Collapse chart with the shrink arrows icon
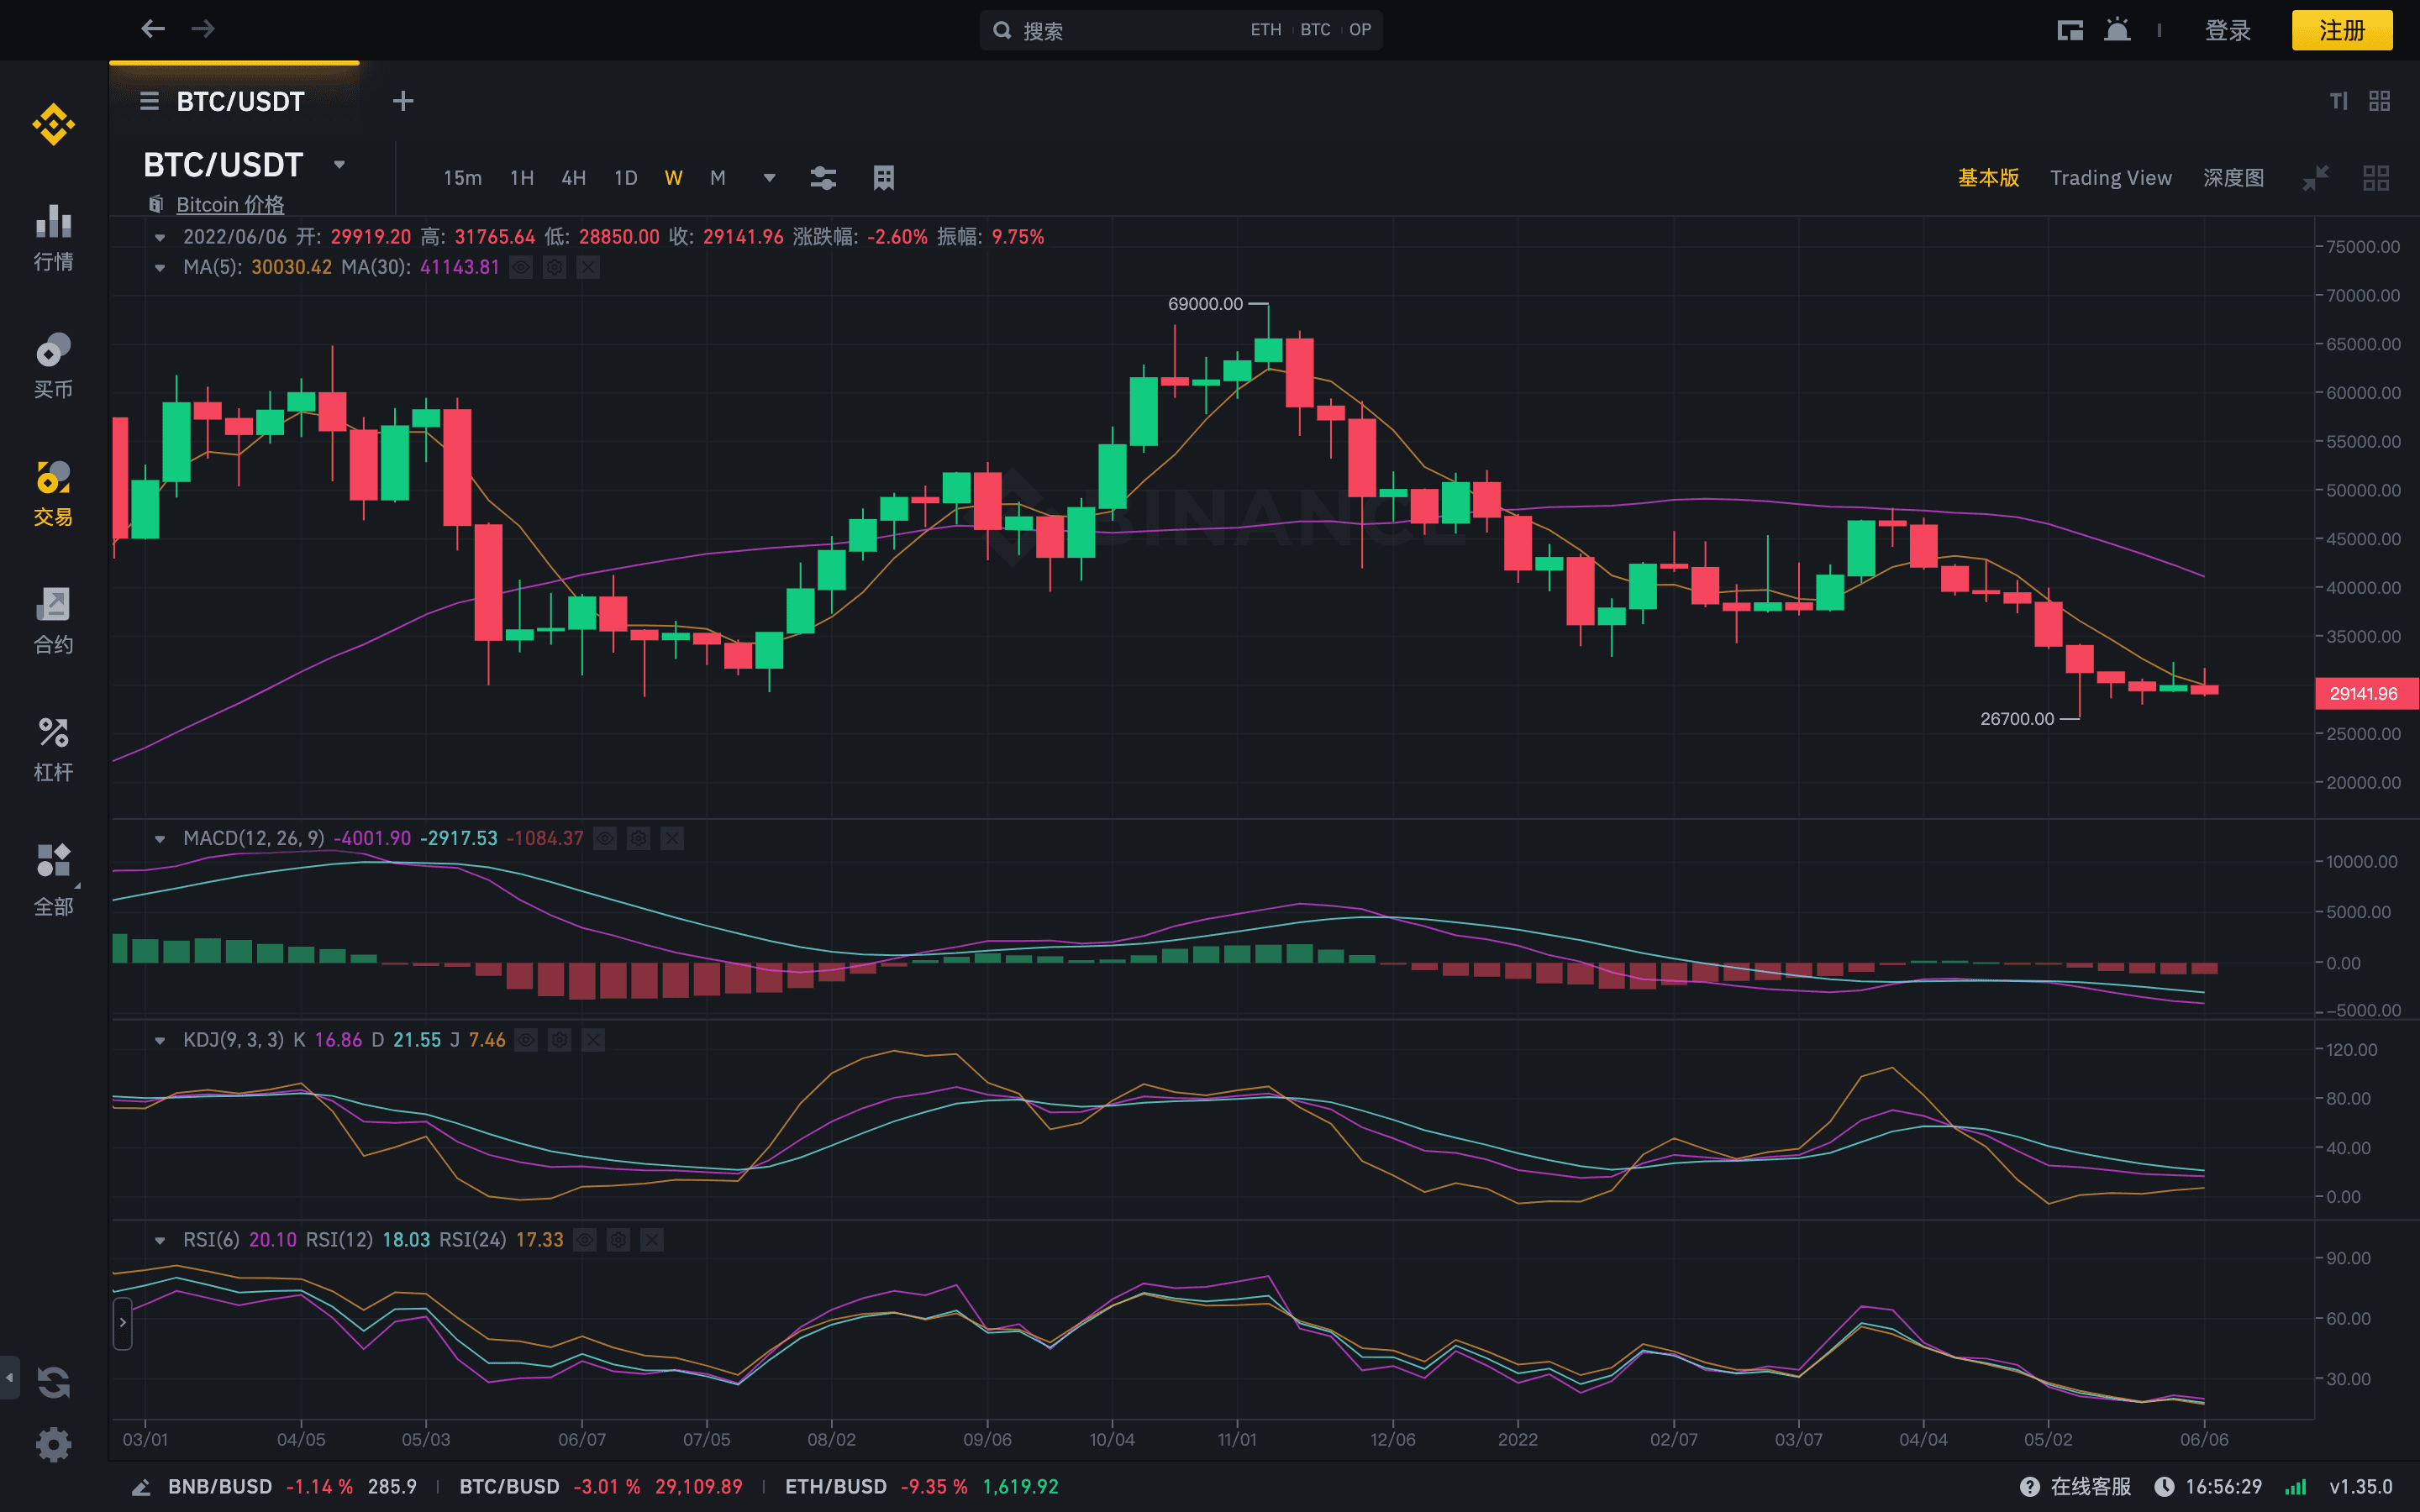 point(2316,178)
